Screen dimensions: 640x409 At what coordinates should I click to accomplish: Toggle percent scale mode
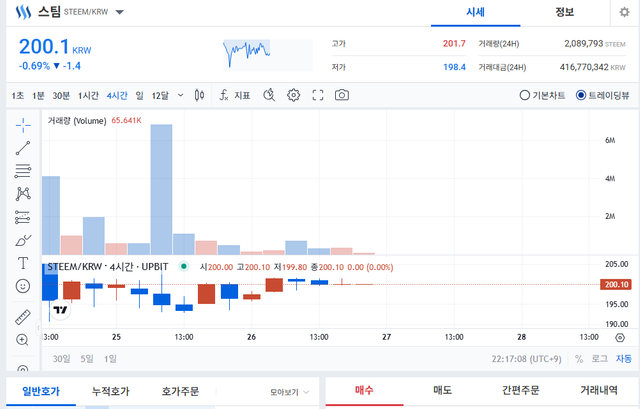pyautogui.click(x=579, y=359)
